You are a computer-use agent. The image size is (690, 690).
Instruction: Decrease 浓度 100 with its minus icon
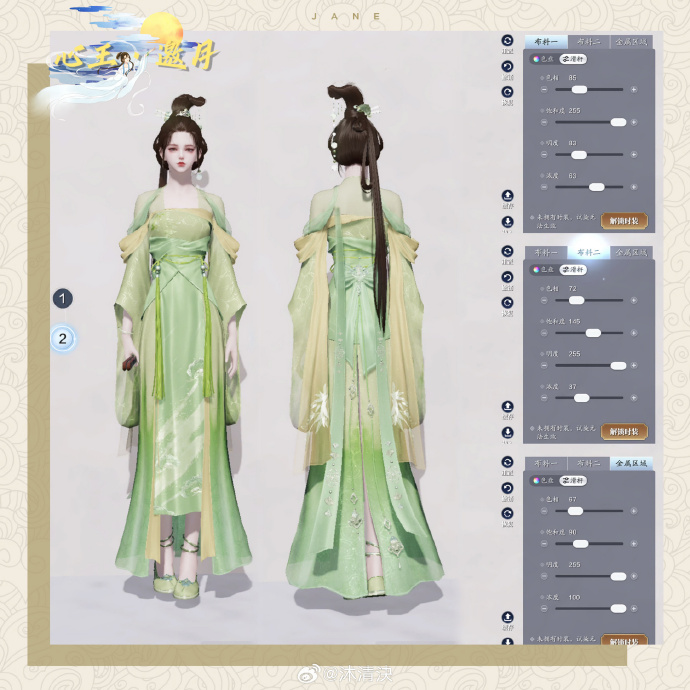coord(544,609)
